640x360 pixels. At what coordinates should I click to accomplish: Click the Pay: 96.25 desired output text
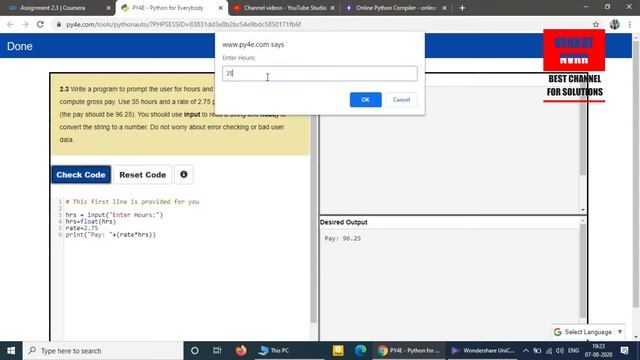point(342,238)
